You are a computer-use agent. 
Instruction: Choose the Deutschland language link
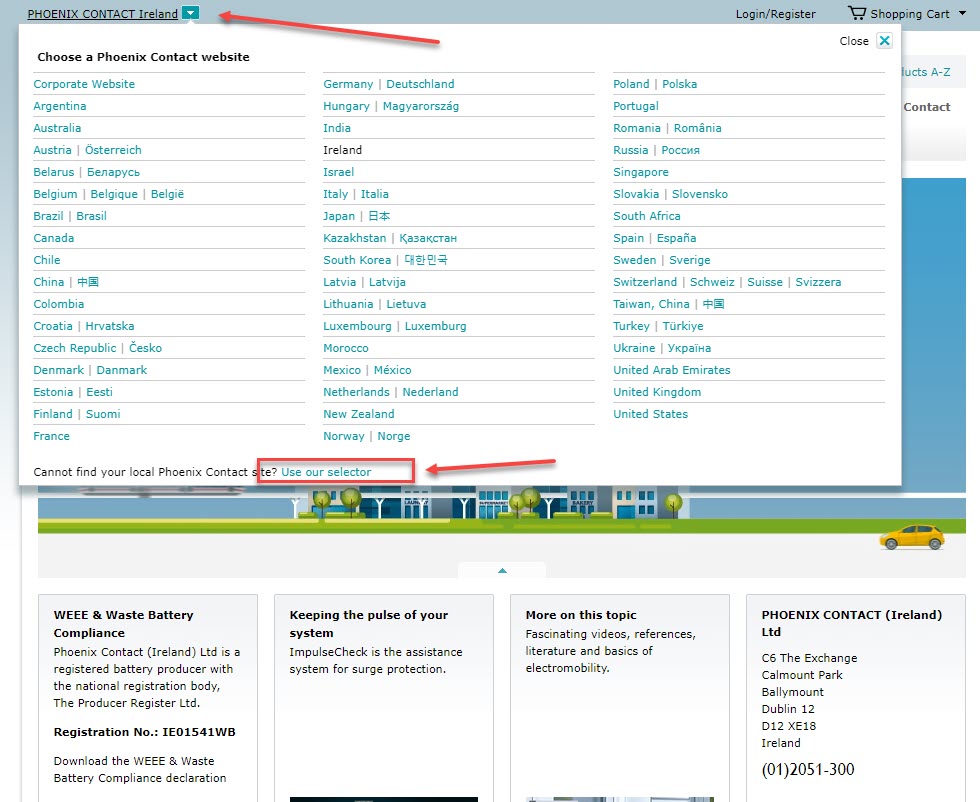(x=420, y=84)
